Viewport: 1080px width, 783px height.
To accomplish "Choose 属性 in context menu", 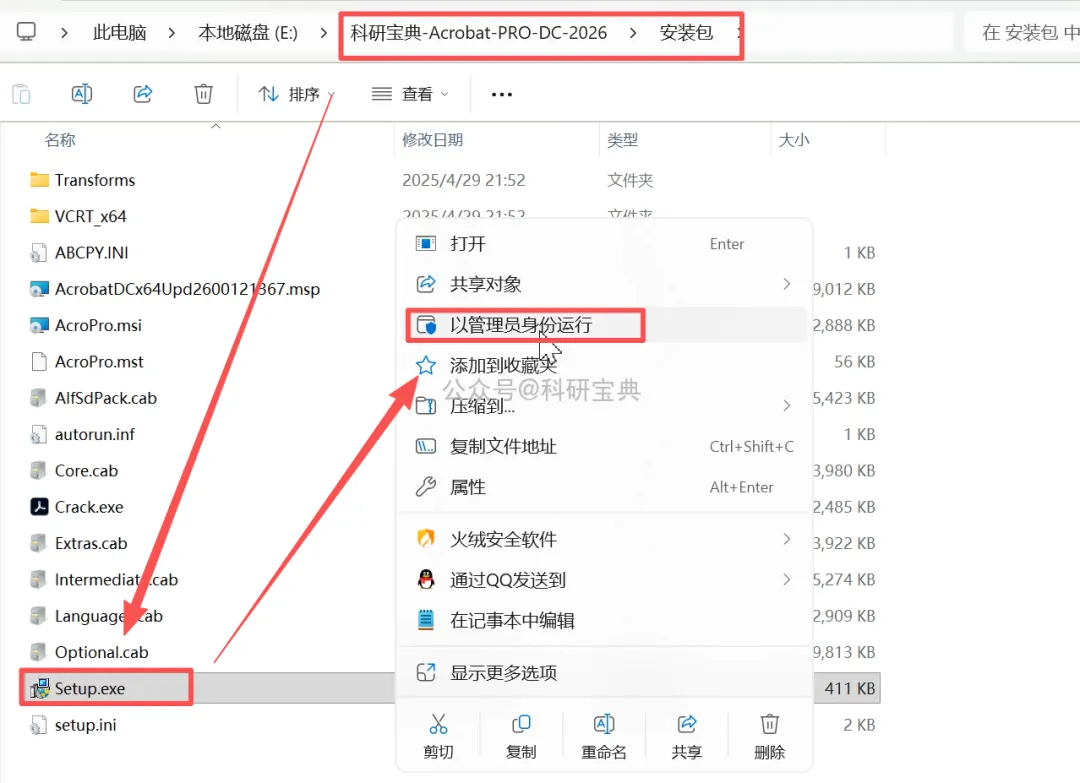I will point(604,487).
